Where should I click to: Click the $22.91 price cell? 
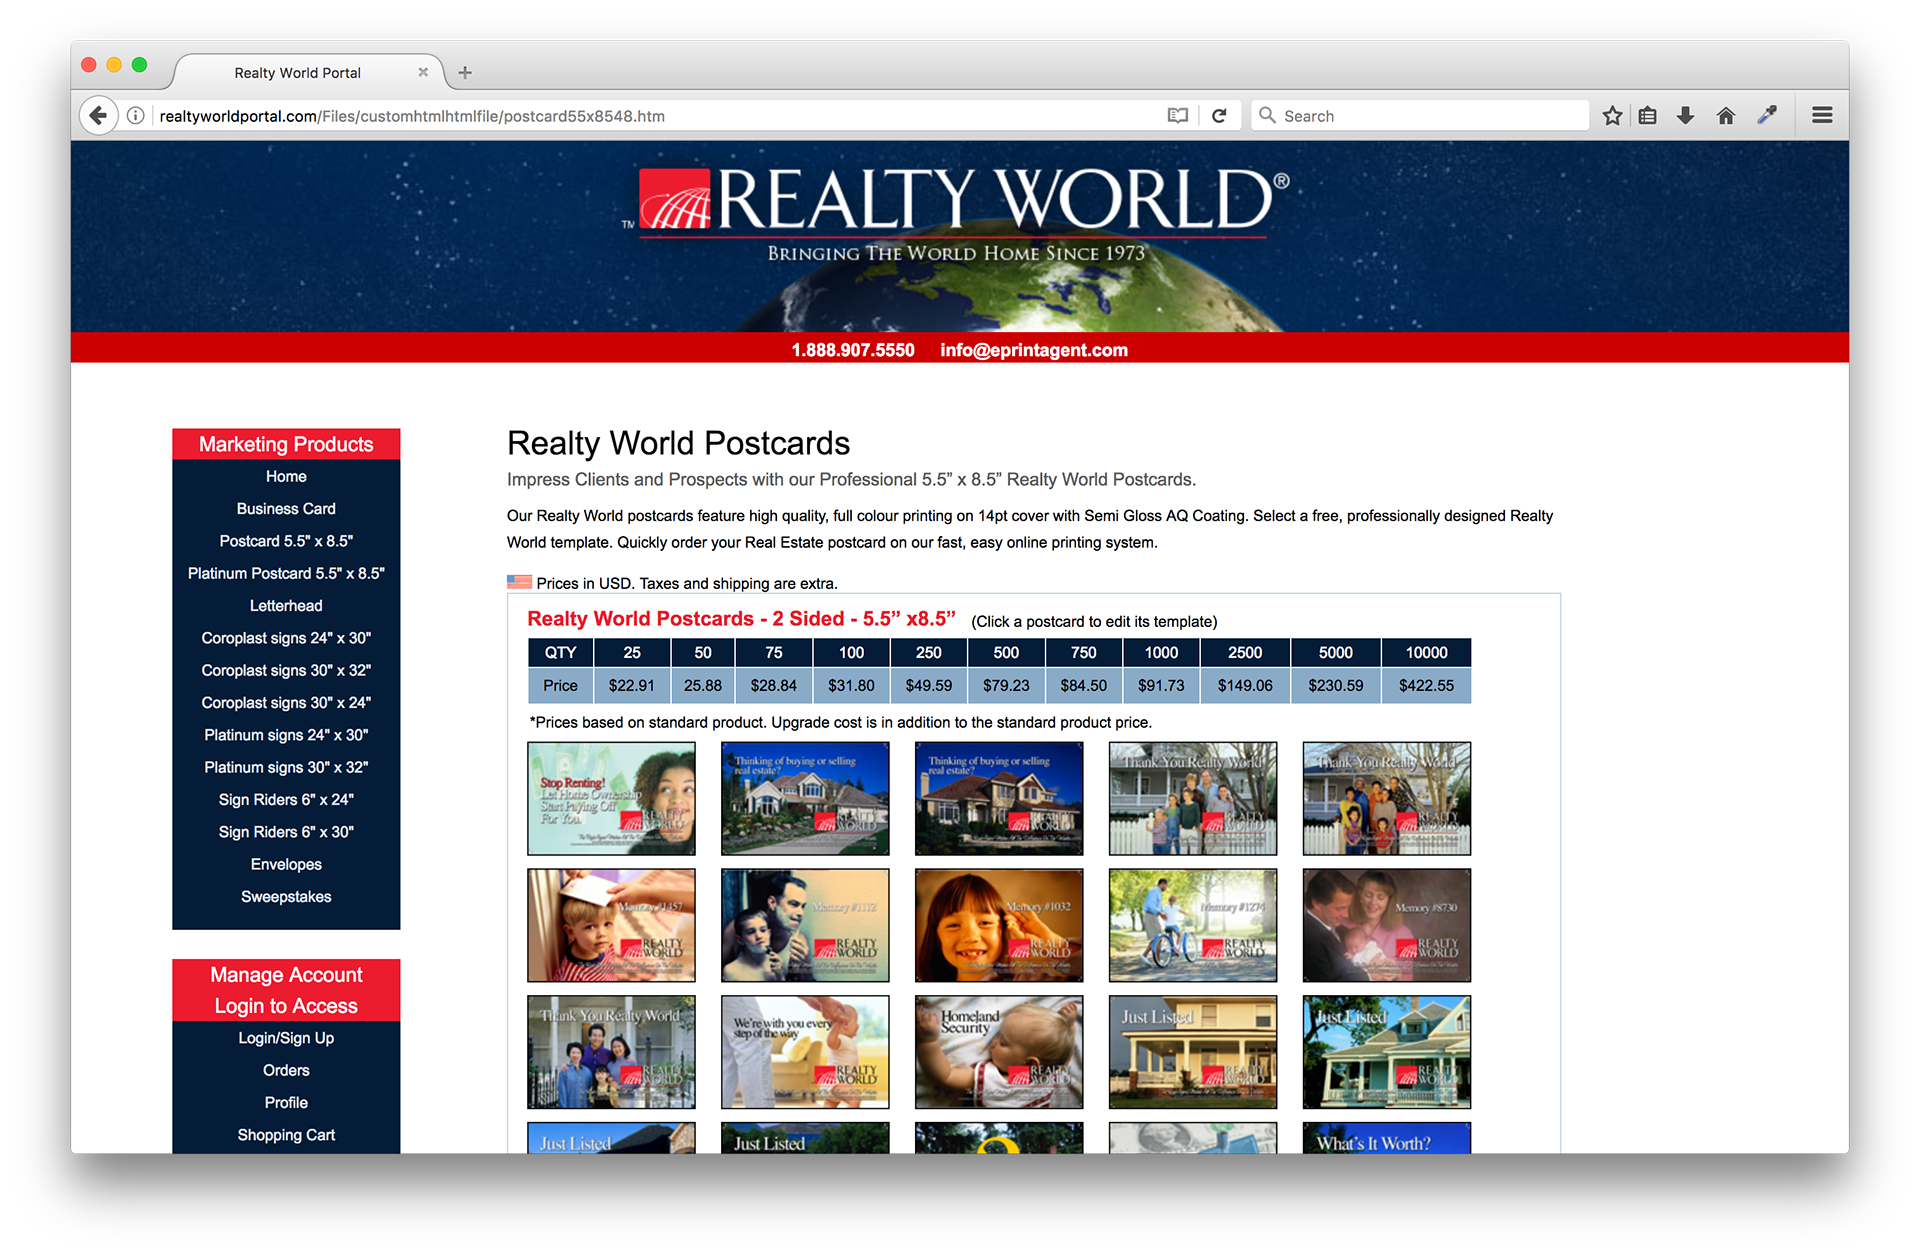(x=632, y=686)
